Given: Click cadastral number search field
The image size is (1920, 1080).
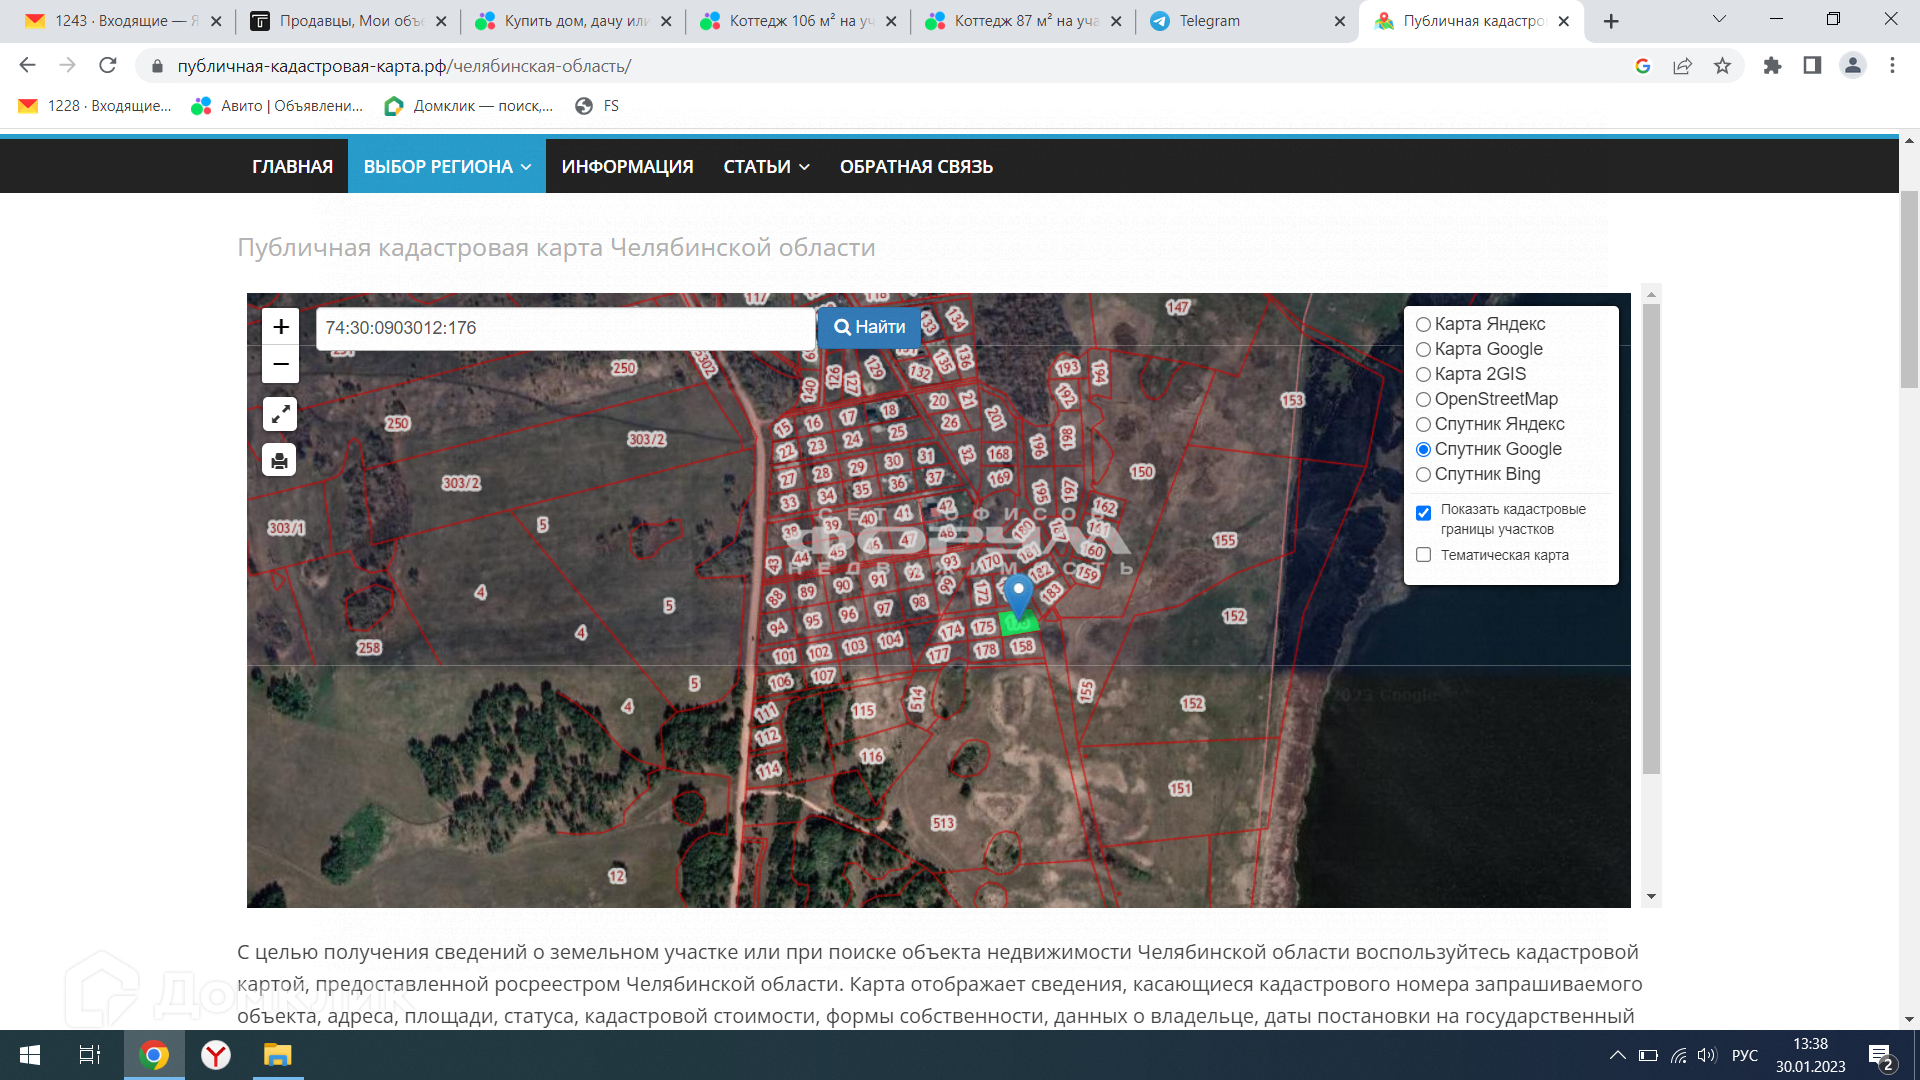Looking at the screenshot, I should click(x=565, y=328).
